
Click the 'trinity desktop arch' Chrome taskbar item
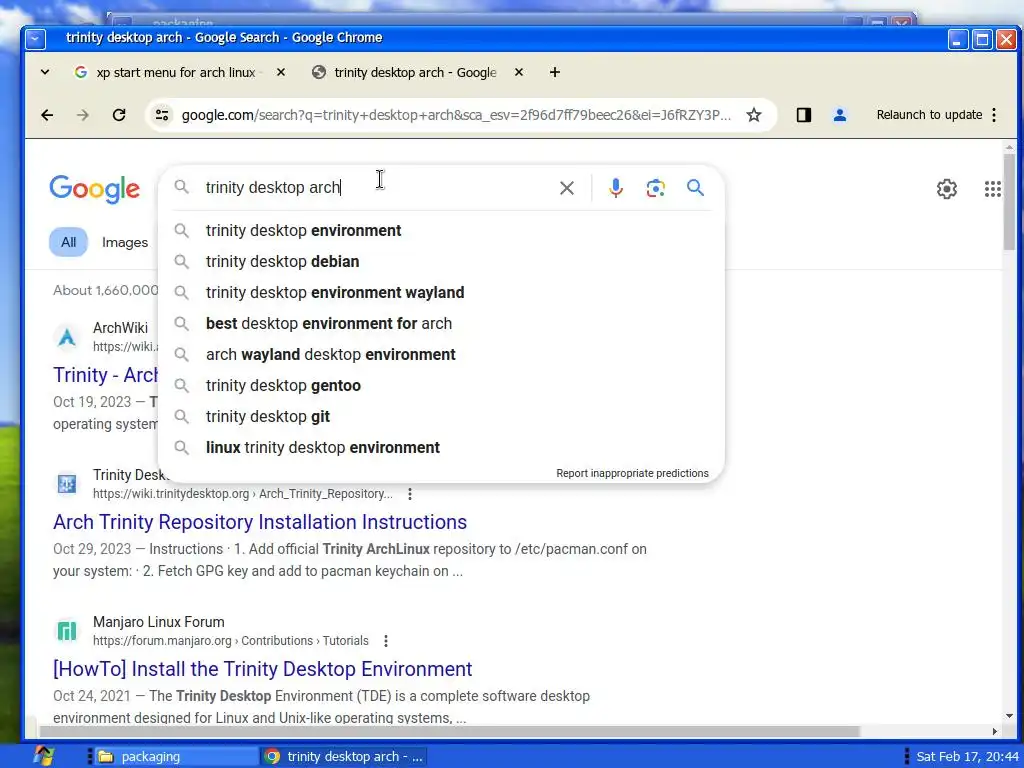[x=344, y=757]
